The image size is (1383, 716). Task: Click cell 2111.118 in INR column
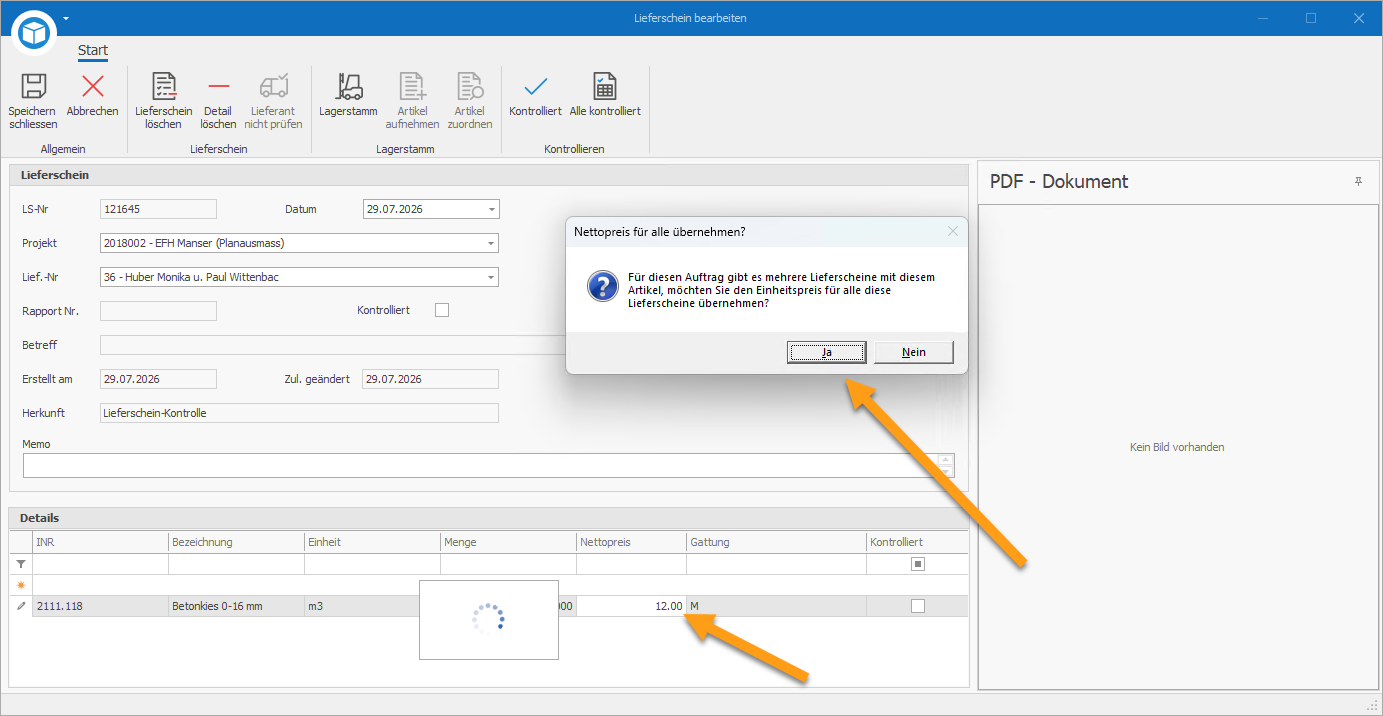[x=100, y=606]
